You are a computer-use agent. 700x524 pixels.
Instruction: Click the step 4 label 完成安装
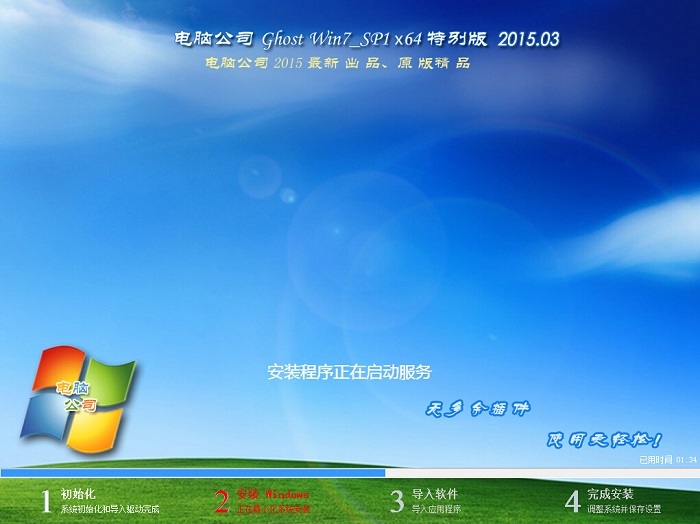tap(610, 494)
